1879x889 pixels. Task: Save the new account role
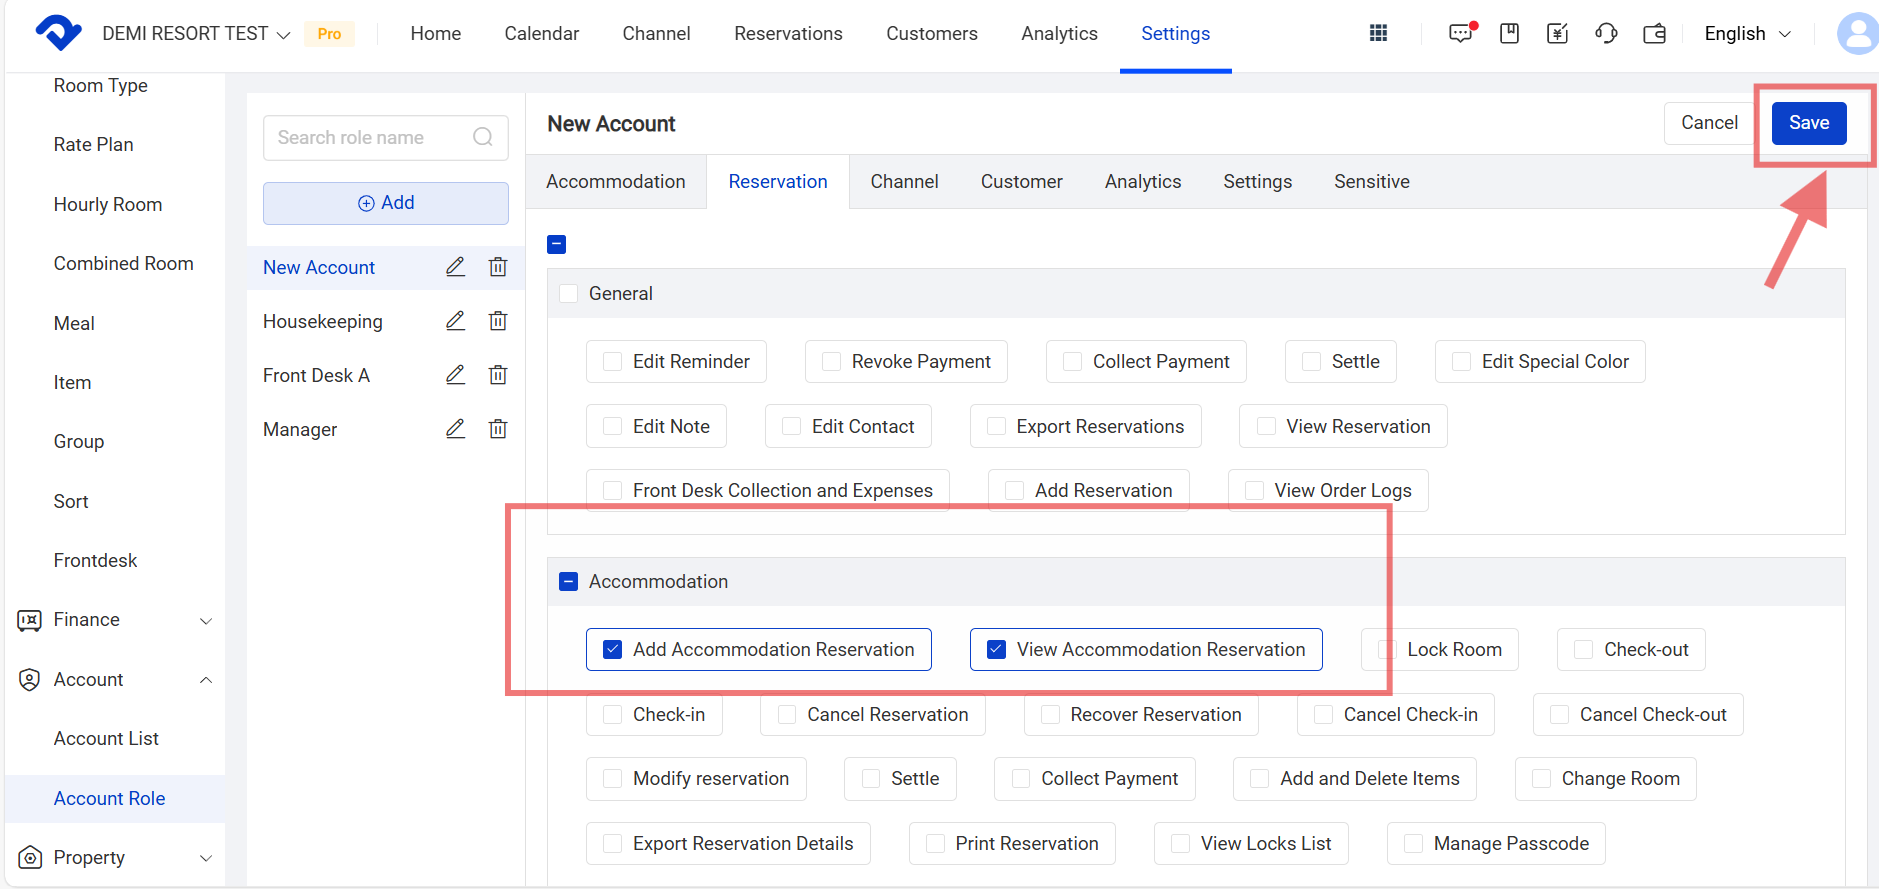coord(1808,123)
